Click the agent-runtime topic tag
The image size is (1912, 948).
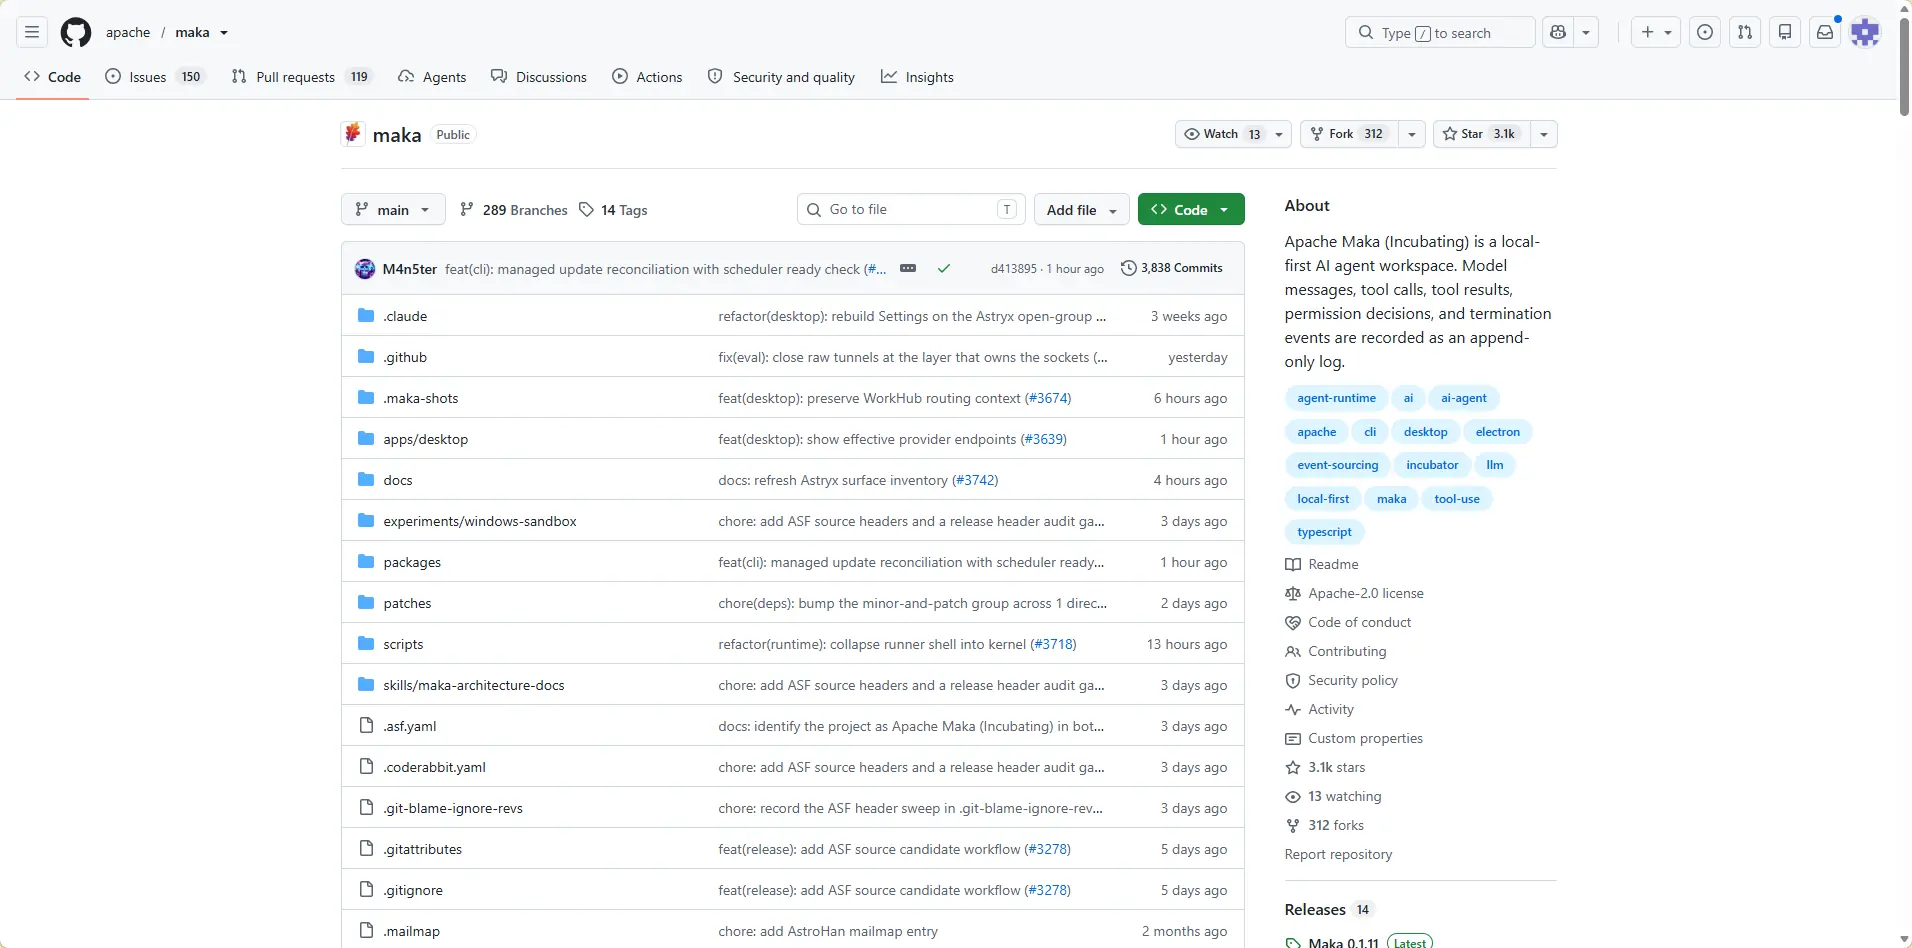point(1336,398)
